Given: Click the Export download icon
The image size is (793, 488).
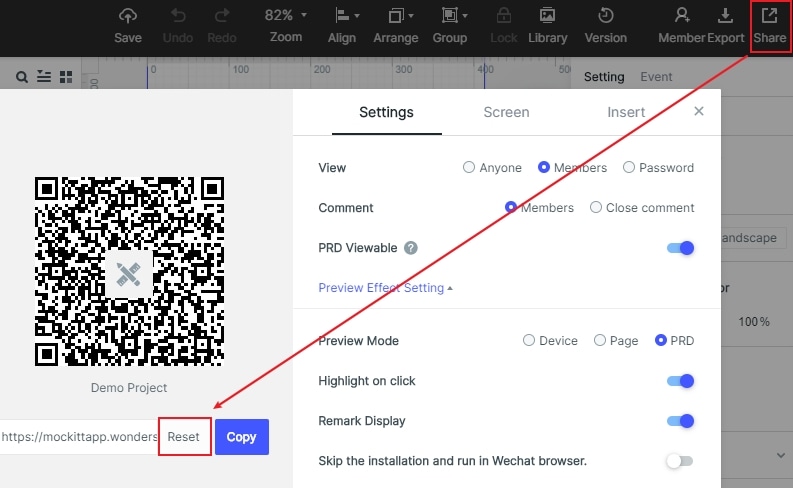Looking at the screenshot, I should pos(725,15).
